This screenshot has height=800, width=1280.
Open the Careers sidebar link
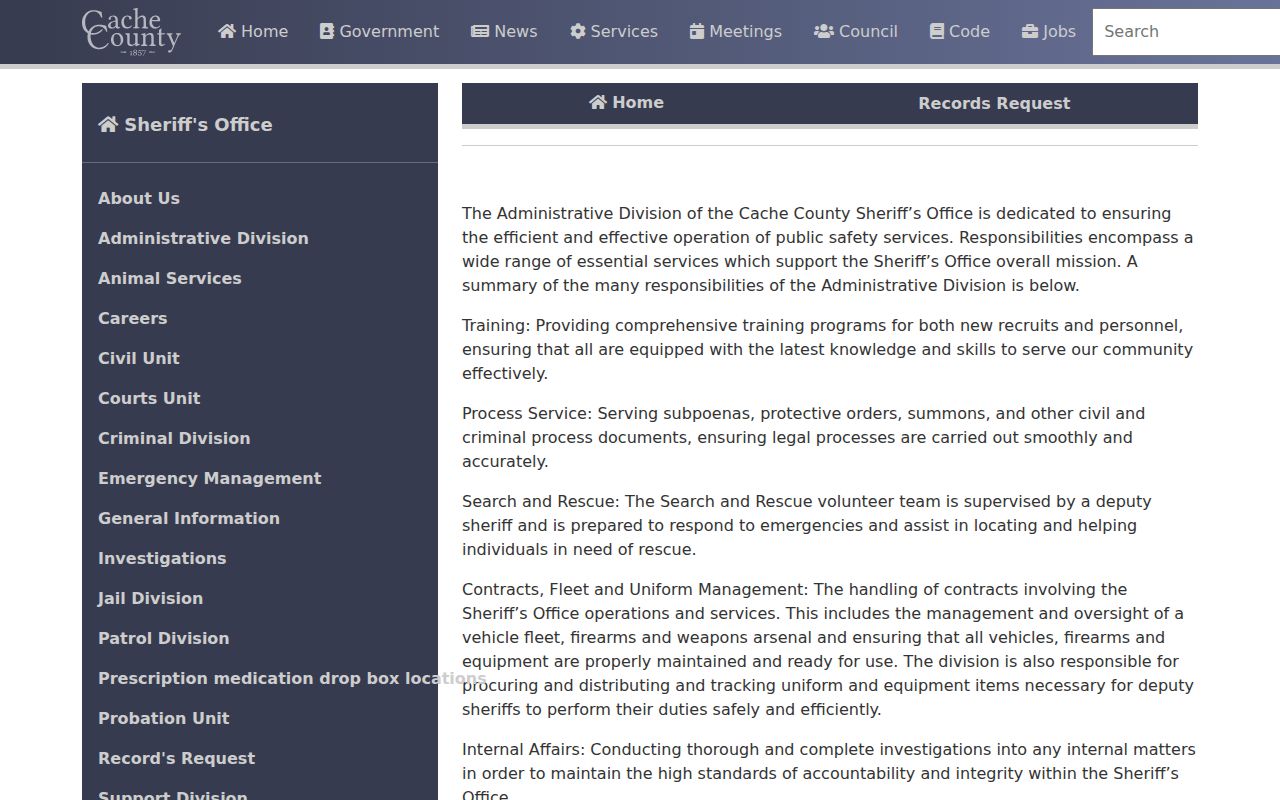[133, 318]
